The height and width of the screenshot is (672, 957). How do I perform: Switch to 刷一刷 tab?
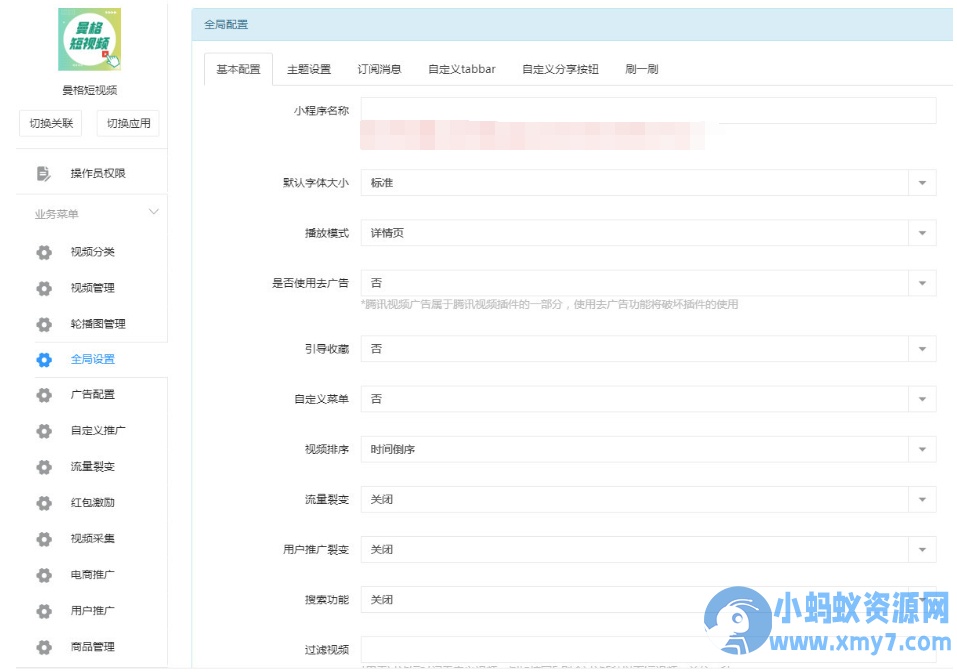tap(641, 69)
